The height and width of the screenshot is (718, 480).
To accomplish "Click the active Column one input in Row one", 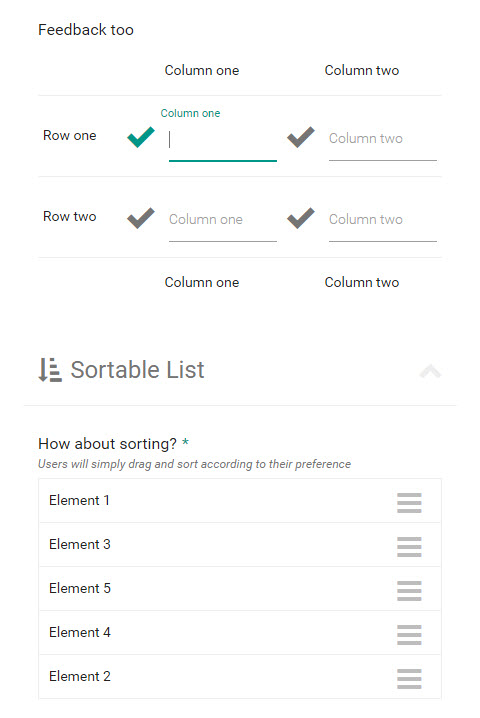I will pyautogui.click(x=223, y=139).
